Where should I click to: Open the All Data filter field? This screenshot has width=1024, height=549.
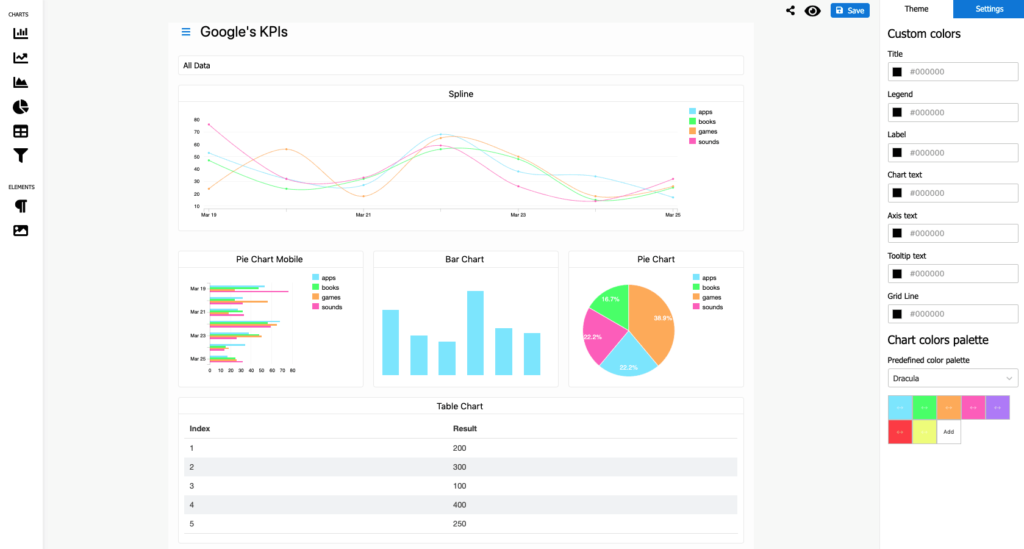pyautogui.click(x=460, y=65)
